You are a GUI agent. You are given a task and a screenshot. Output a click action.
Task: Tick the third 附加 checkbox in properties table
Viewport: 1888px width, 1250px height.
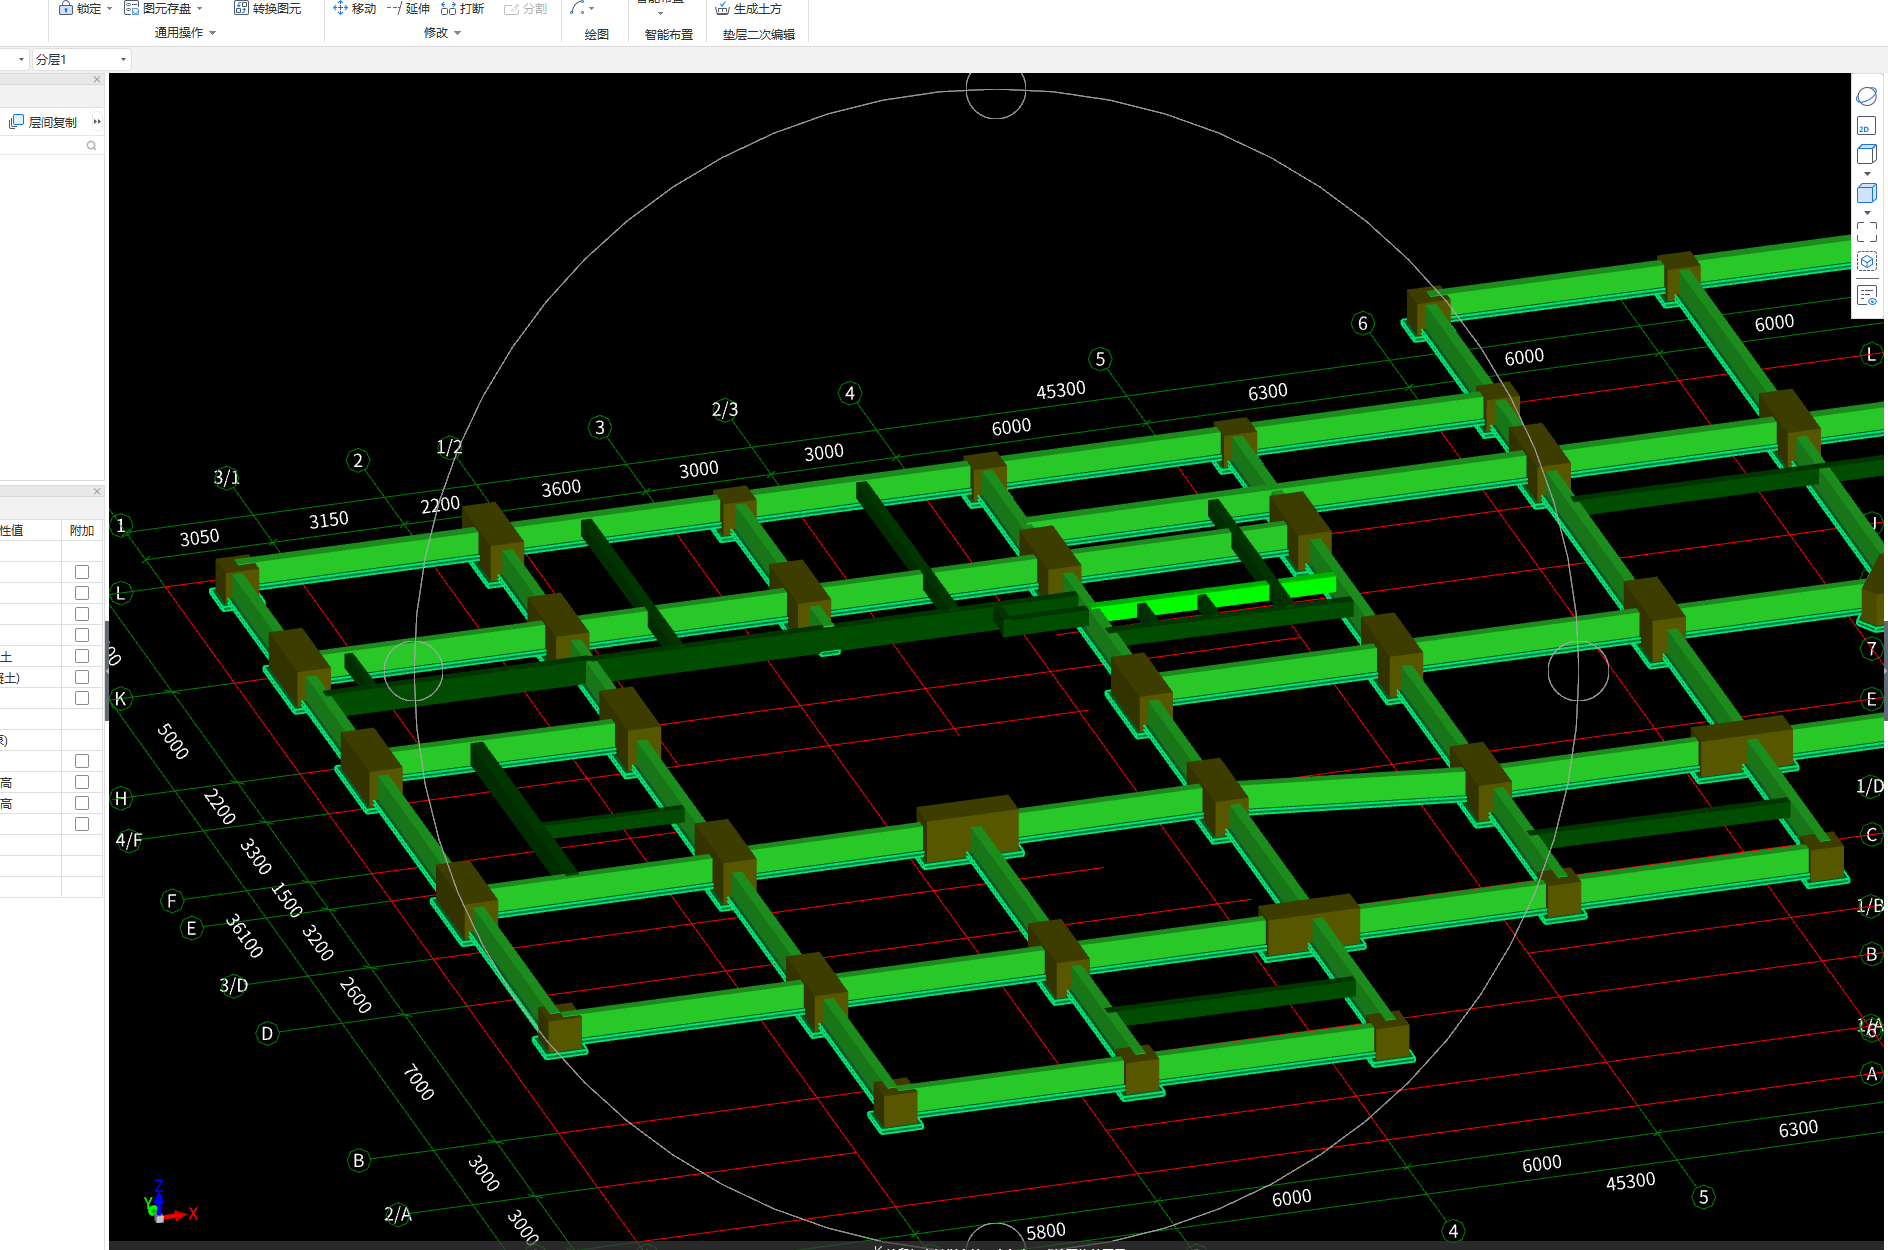[82, 614]
